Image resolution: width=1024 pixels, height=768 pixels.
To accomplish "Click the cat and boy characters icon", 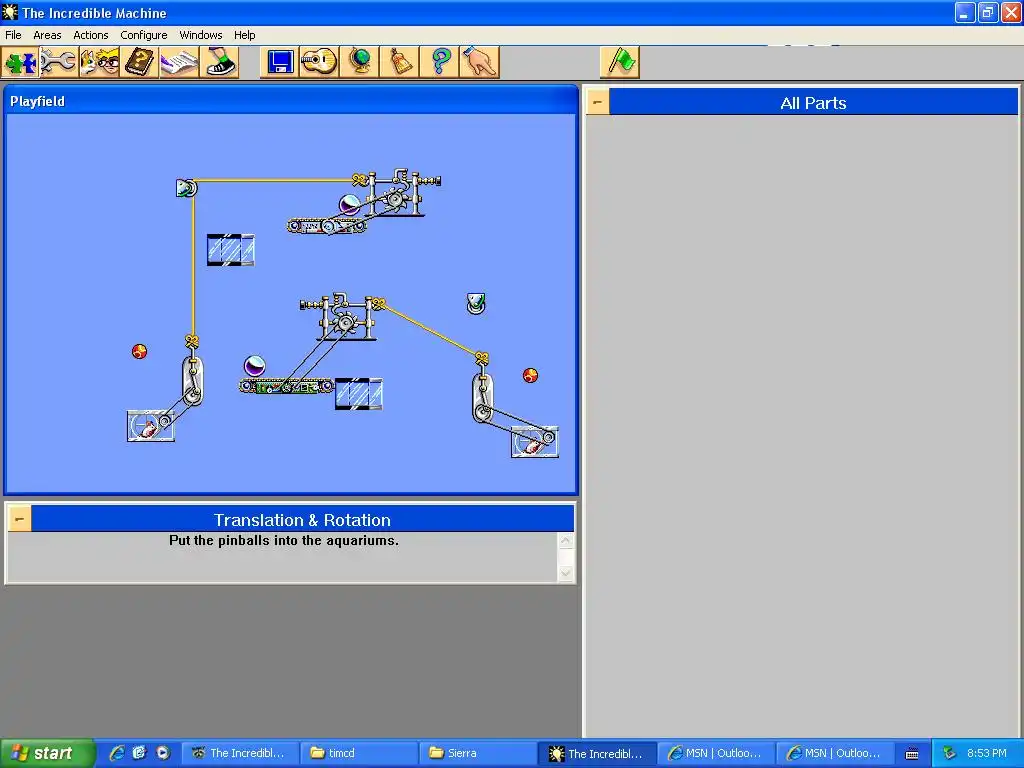I will [99, 63].
